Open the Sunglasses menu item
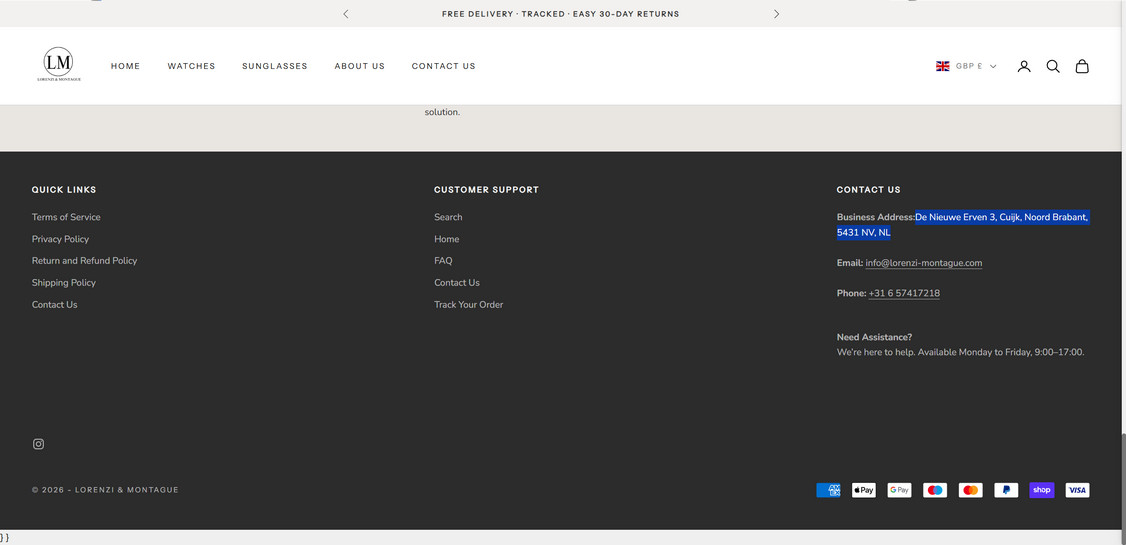This screenshot has width=1126, height=545. (x=275, y=66)
